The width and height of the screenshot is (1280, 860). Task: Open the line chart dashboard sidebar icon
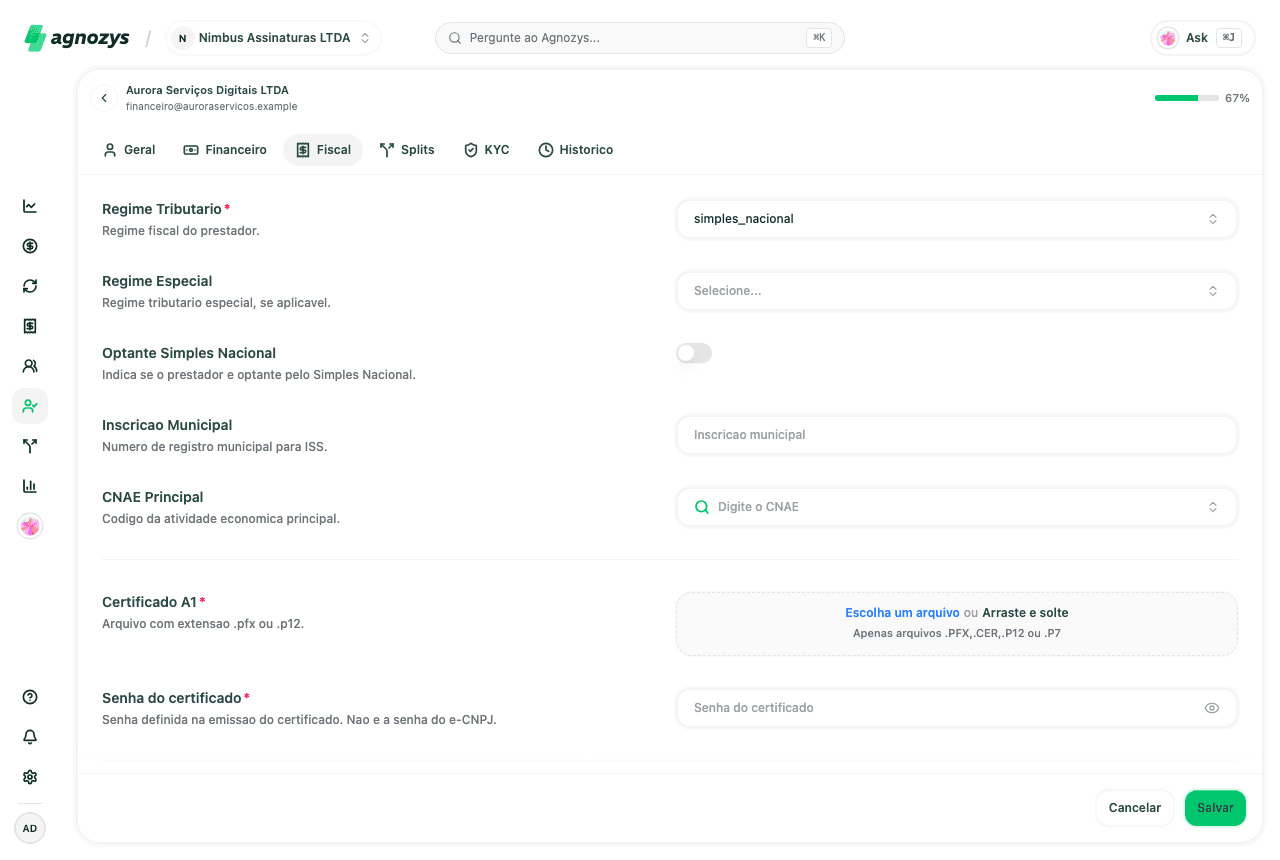point(30,206)
